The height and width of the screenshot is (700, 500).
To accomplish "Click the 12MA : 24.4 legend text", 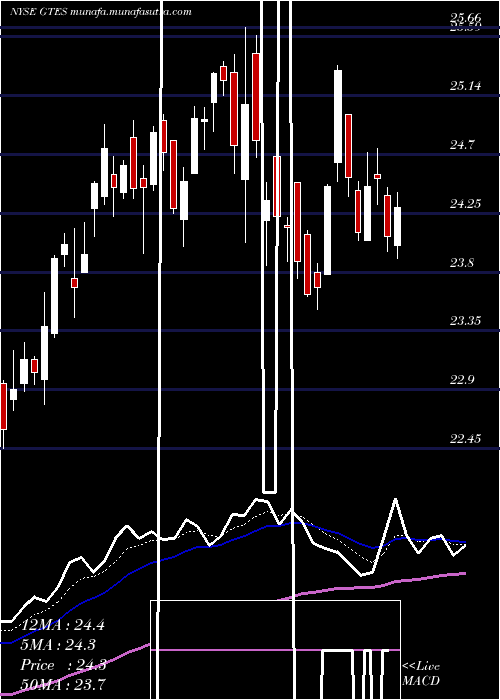I will click(x=62, y=625).
